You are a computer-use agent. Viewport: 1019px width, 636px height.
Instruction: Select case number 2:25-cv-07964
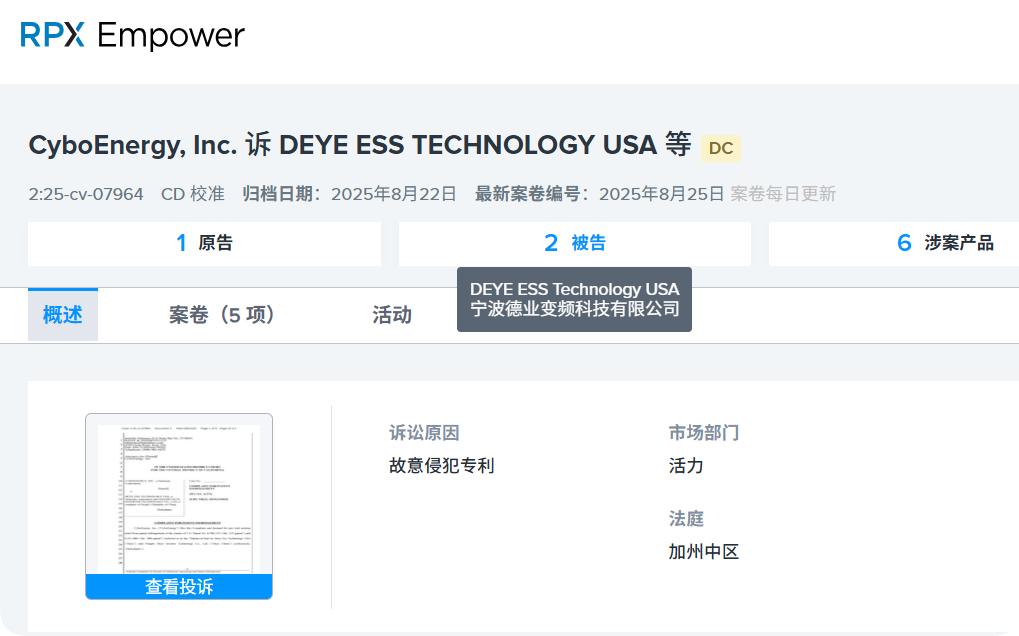pyautogui.click(x=86, y=194)
